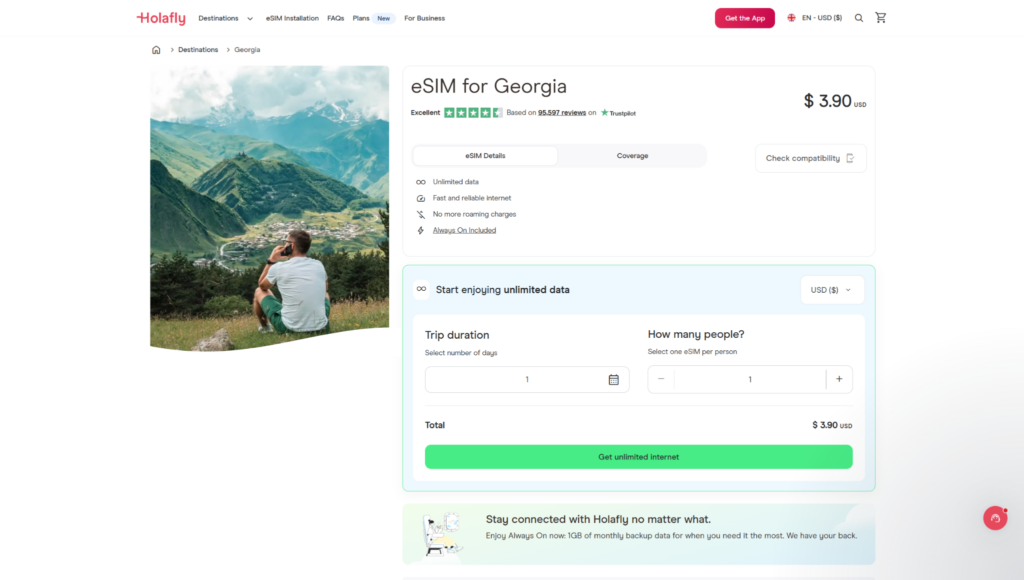The height and width of the screenshot is (580, 1024).
Task: Click 'How many people?' label
Action: pos(696,334)
